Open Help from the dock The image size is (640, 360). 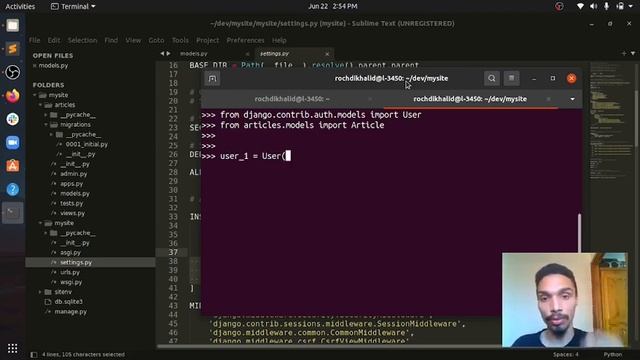(x=13, y=189)
